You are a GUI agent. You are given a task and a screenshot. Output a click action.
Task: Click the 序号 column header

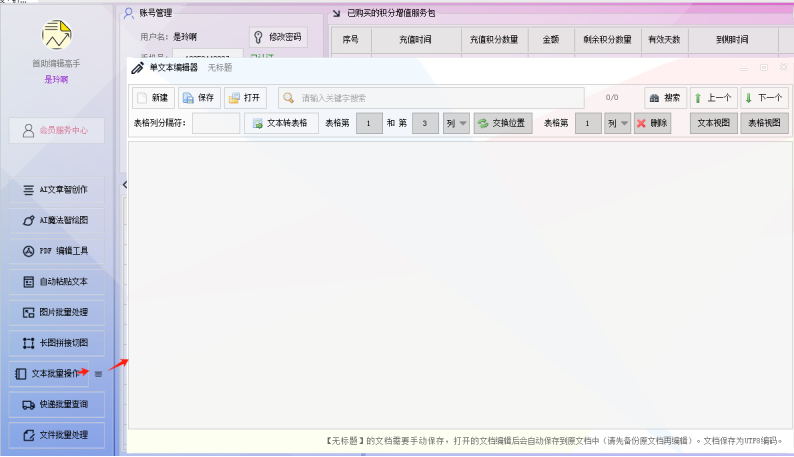(x=351, y=40)
